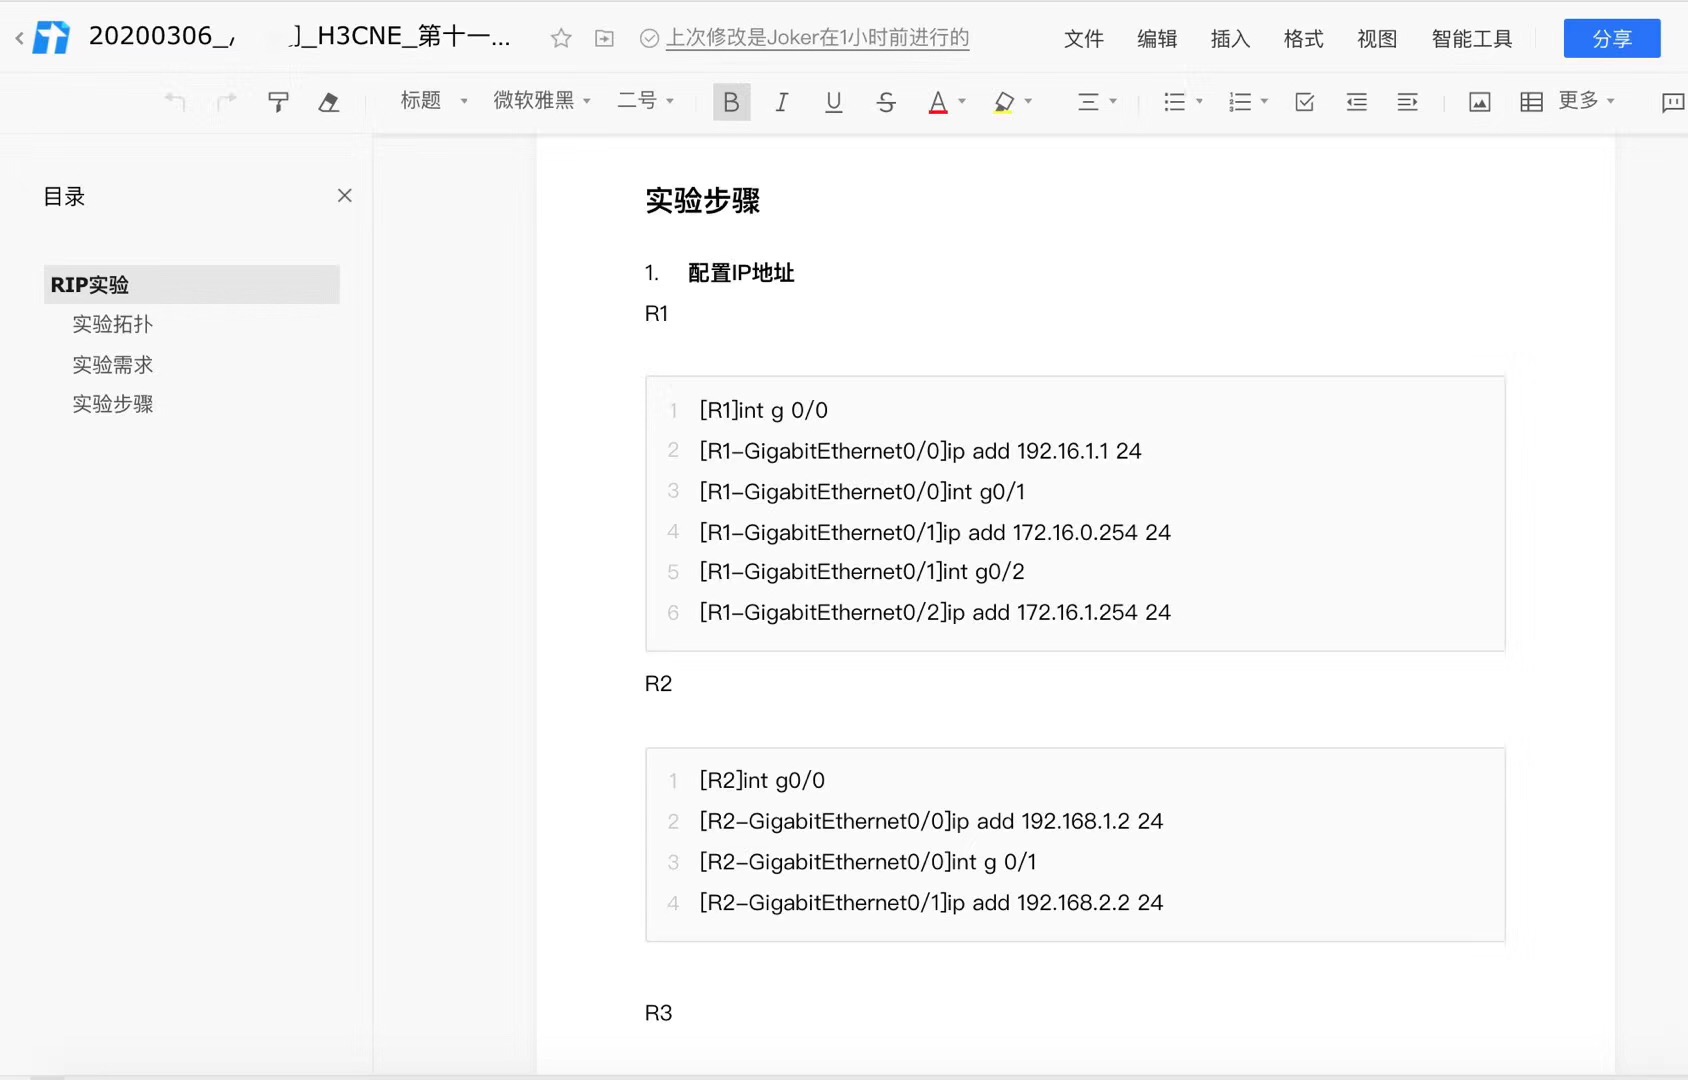Open the highlight color picker
1688x1080 pixels.
click(x=1028, y=102)
